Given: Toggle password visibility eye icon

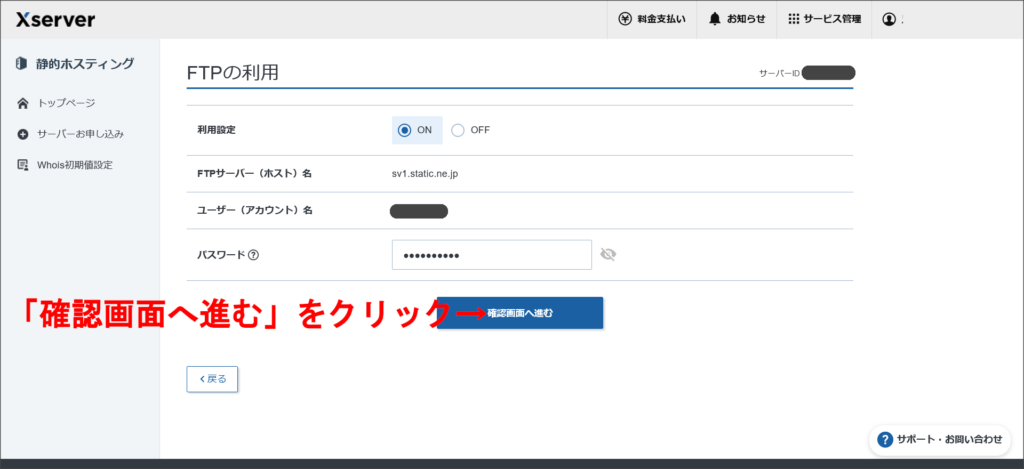Looking at the screenshot, I should [608, 255].
